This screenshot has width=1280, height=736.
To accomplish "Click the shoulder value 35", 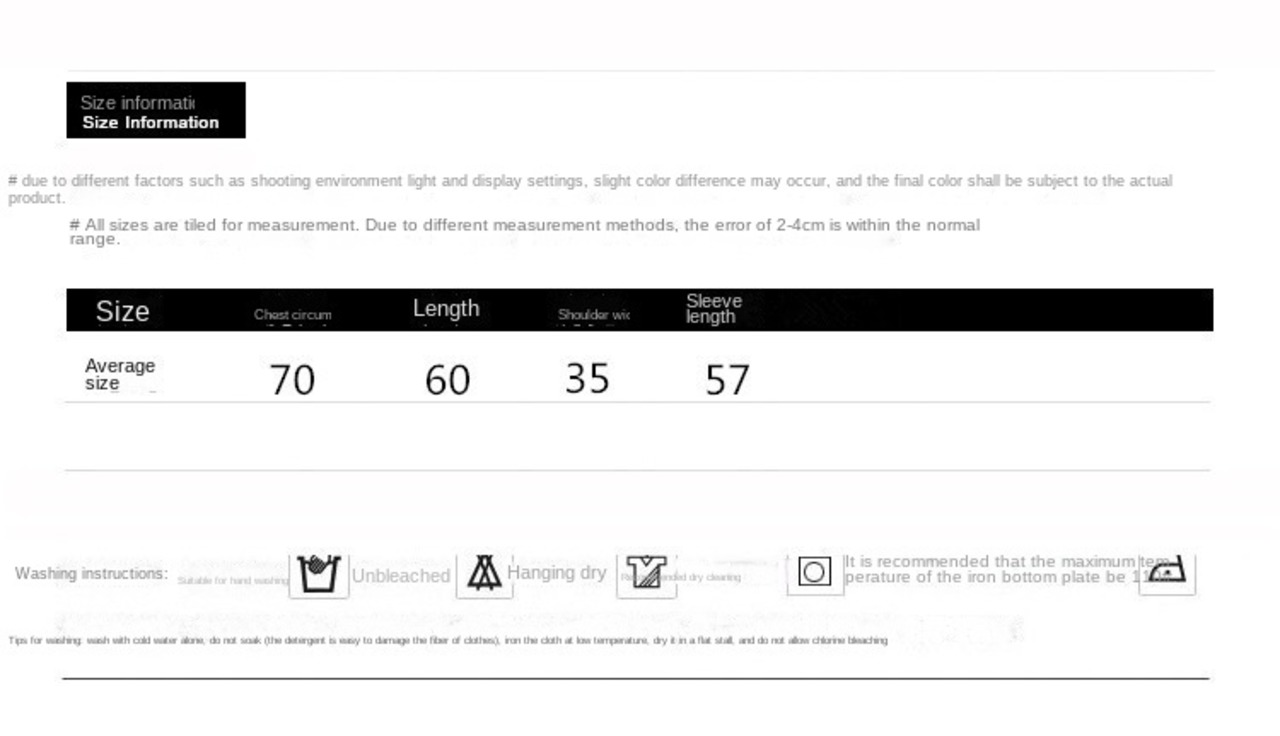I will point(587,379).
